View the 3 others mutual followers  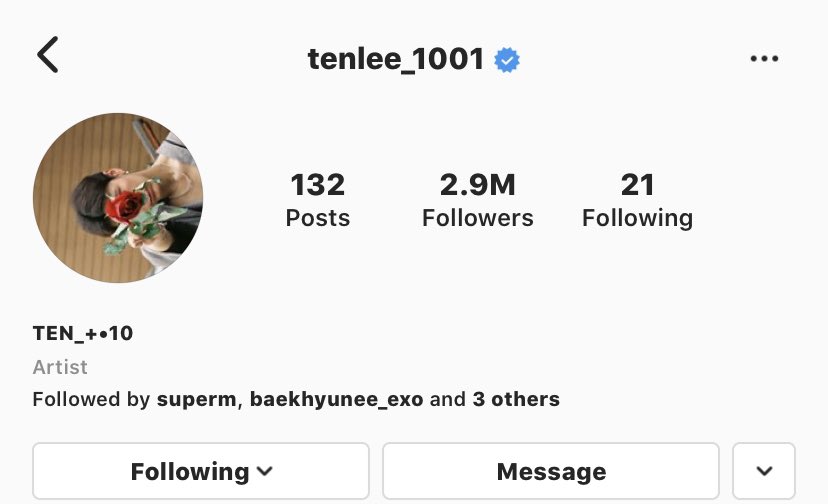[x=516, y=399]
